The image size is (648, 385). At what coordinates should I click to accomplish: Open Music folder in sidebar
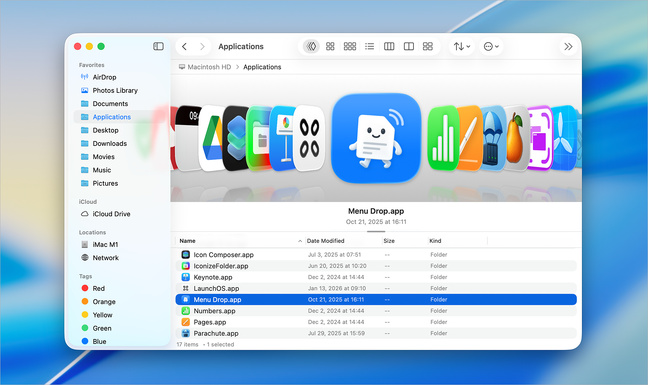tap(102, 170)
